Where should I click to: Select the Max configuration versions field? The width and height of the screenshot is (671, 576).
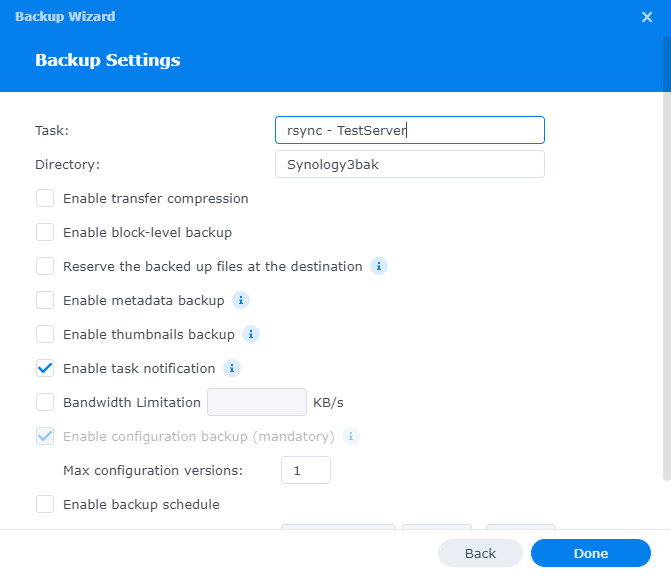click(305, 470)
